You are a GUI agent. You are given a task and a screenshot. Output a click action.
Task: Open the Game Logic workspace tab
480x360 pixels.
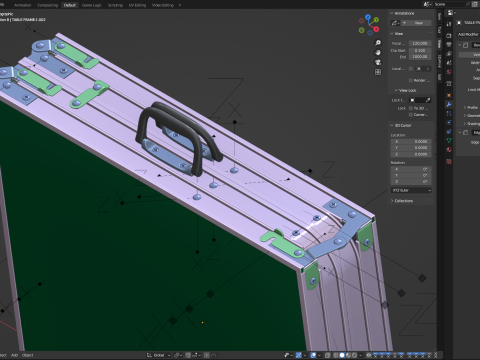(92, 5)
